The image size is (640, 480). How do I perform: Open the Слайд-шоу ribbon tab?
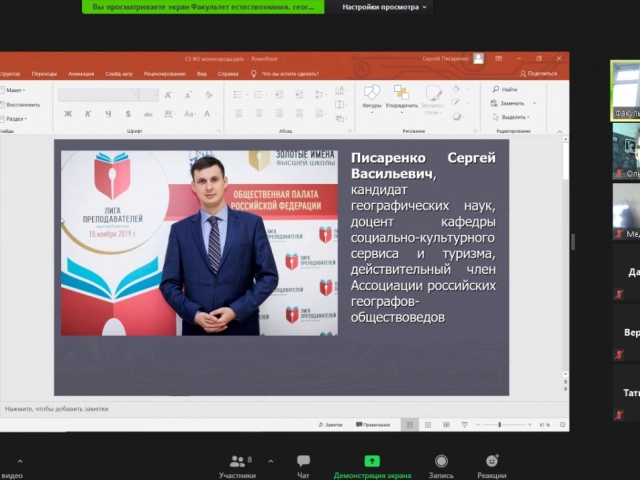119,74
